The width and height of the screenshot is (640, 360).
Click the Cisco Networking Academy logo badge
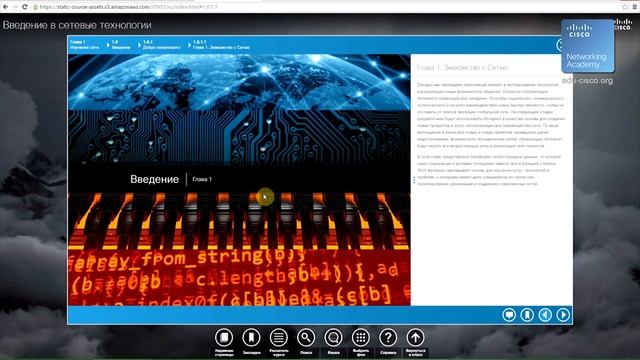(587, 46)
